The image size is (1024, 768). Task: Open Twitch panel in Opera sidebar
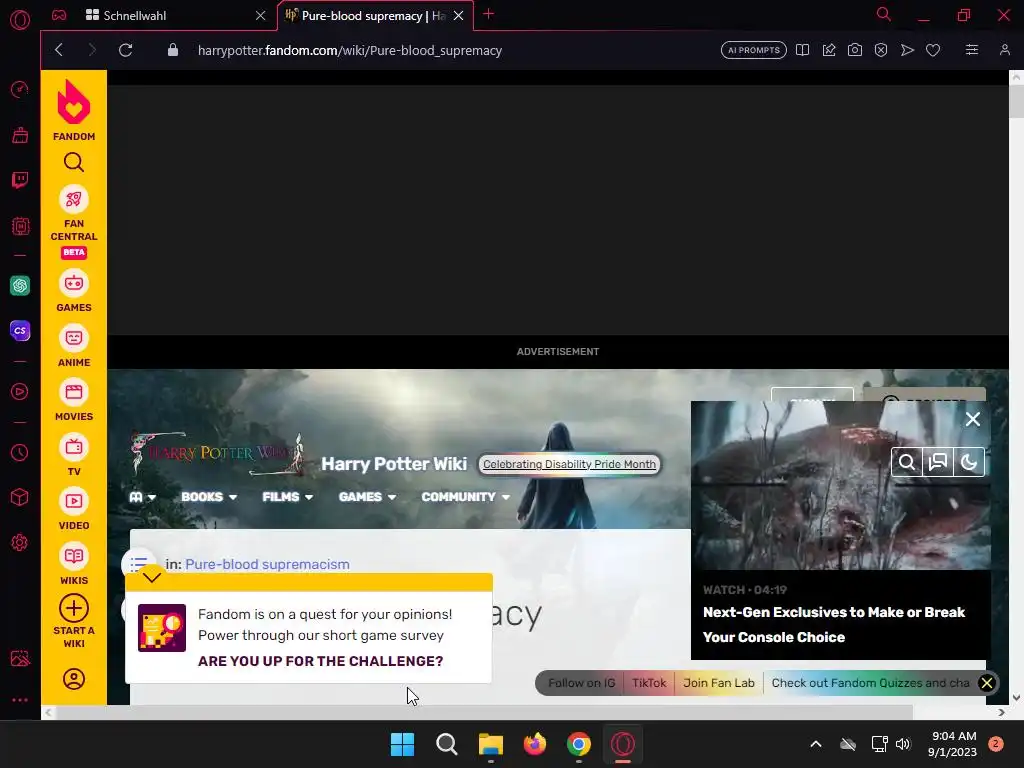click(x=20, y=180)
